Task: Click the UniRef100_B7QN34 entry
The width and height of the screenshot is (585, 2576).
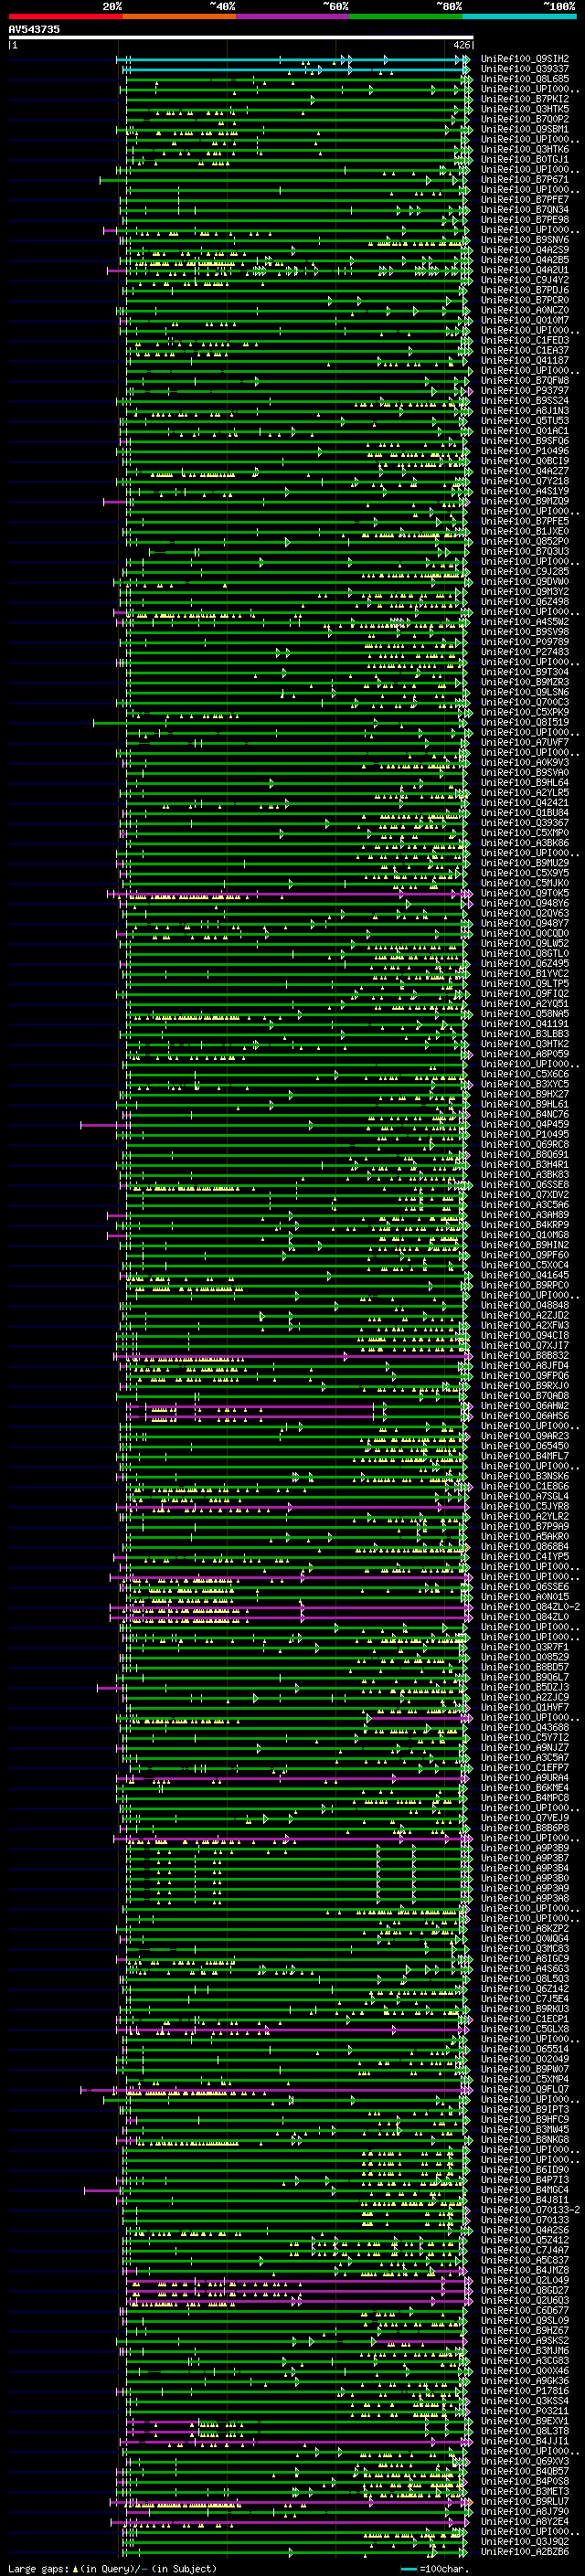Action: point(525,209)
